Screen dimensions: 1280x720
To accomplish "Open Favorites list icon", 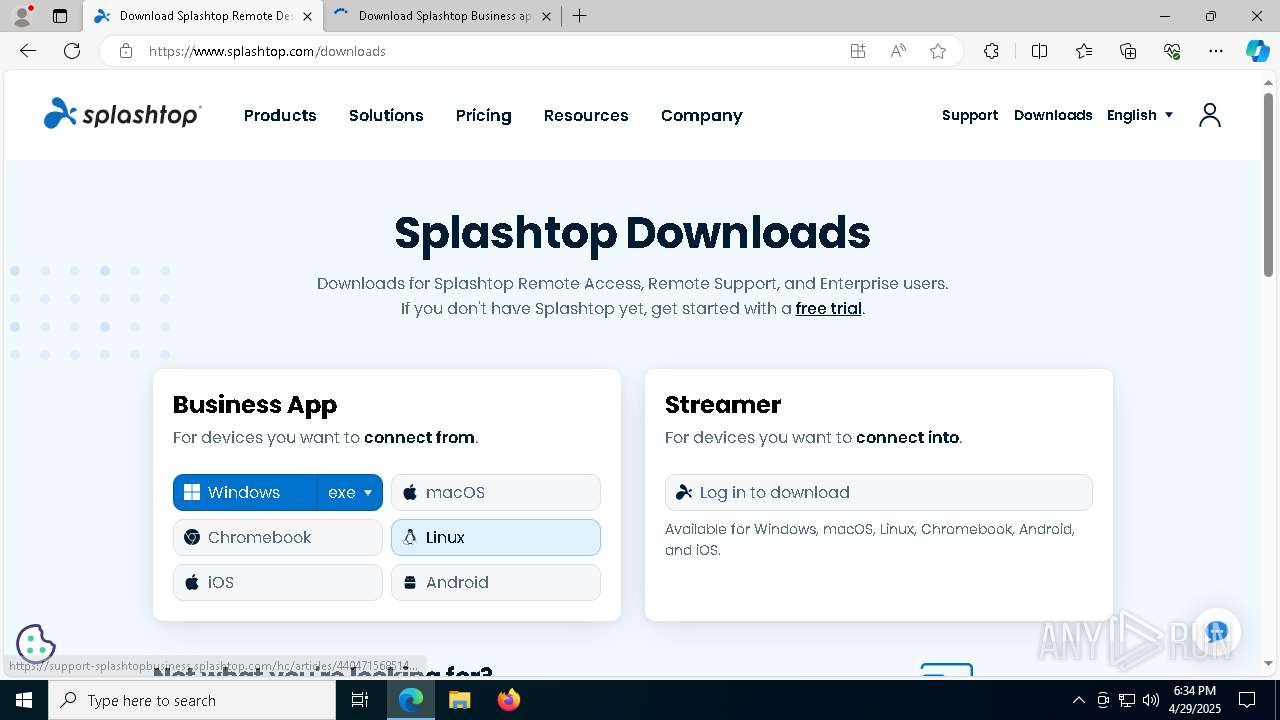I will (x=1084, y=51).
